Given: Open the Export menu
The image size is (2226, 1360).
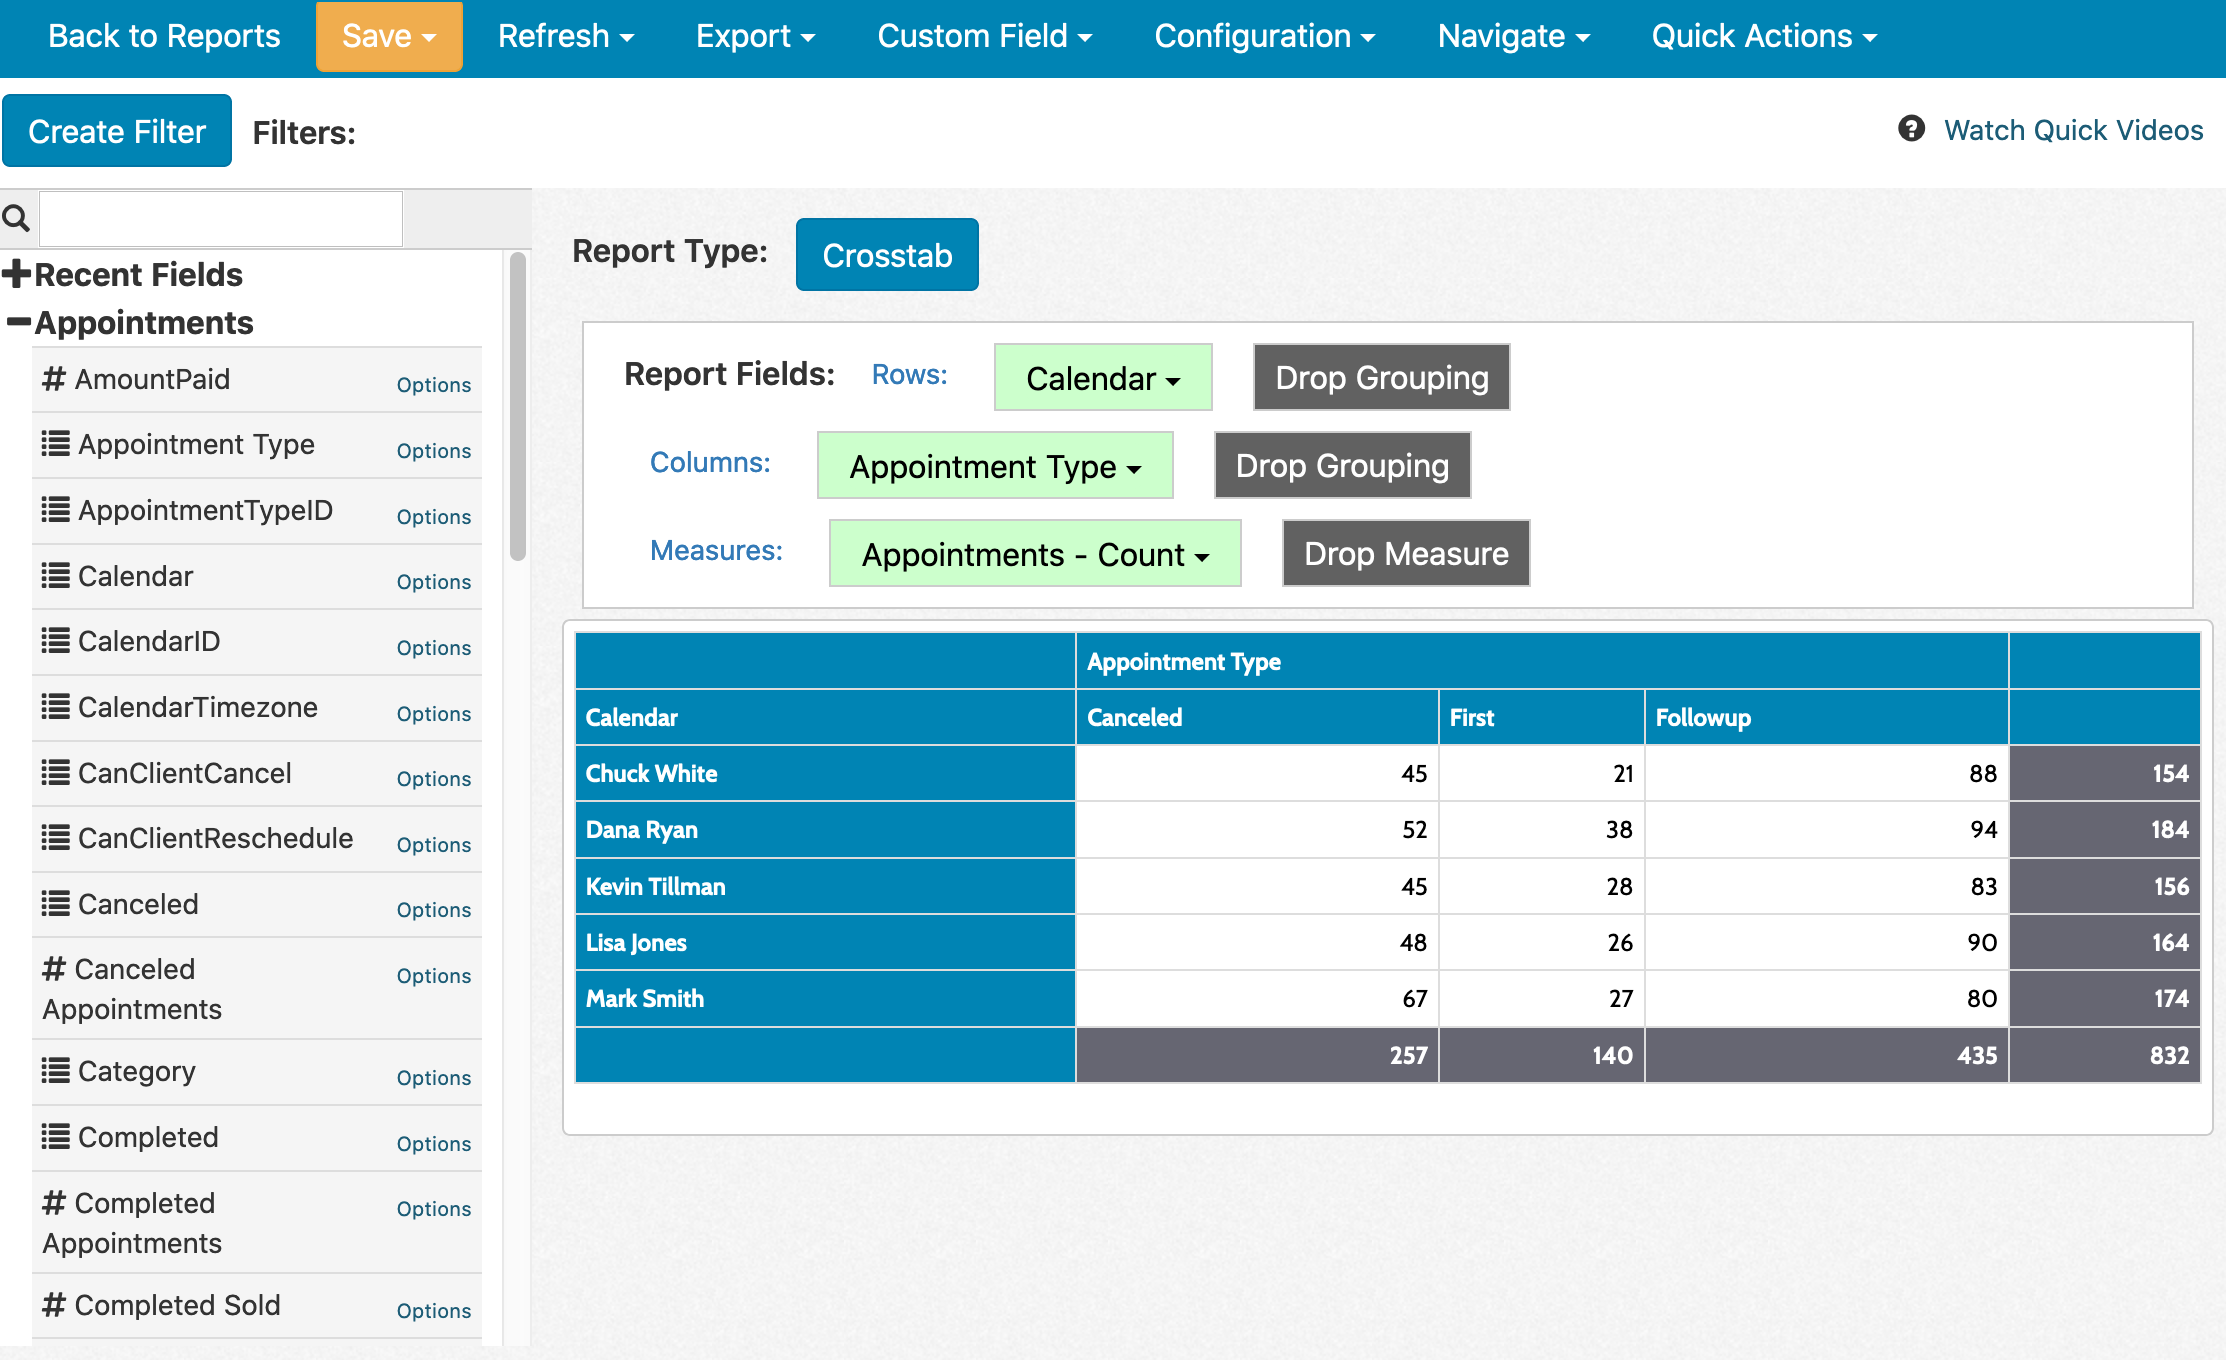Looking at the screenshot, I should pos(755,36).
